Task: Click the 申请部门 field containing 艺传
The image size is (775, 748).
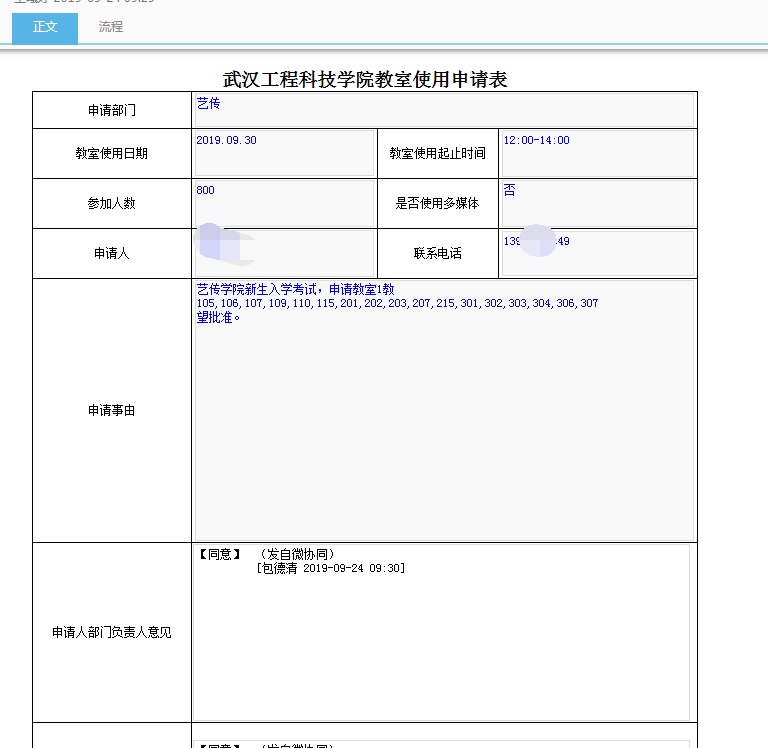Action: click(443, 110)
